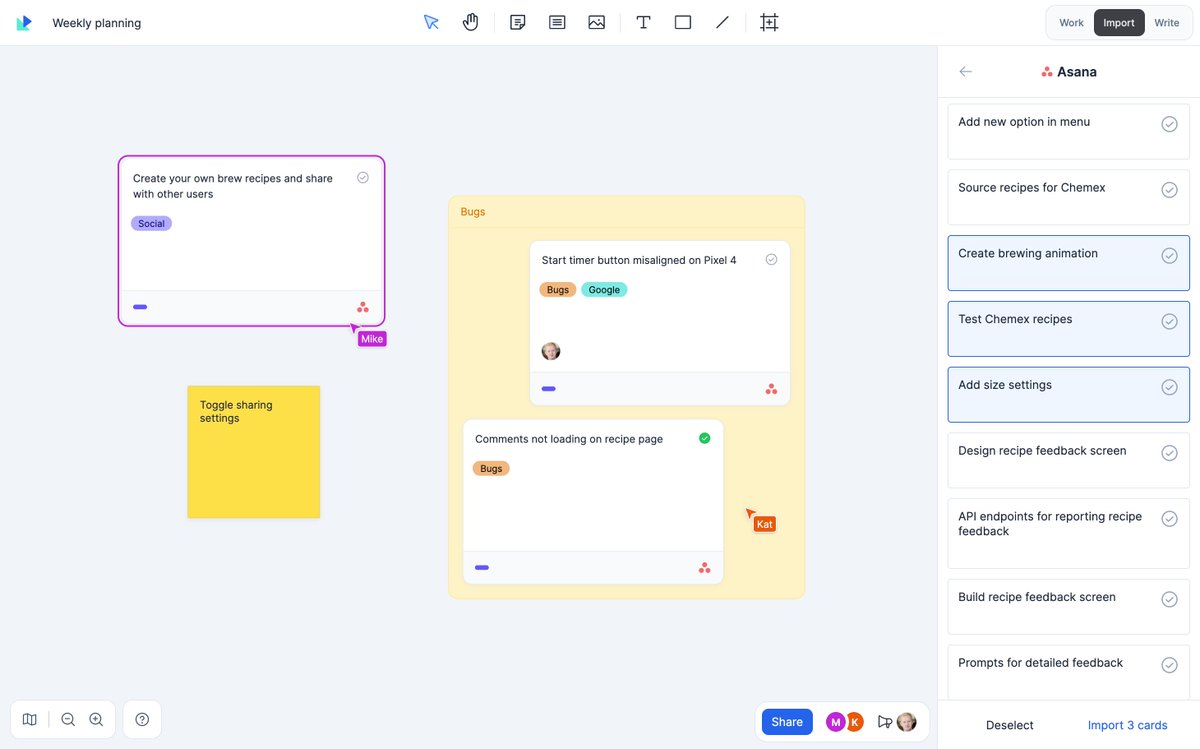Screen dimensions: 1200x749
Task: Check off API endpoints for reporting task
Action: point(1169,519)
